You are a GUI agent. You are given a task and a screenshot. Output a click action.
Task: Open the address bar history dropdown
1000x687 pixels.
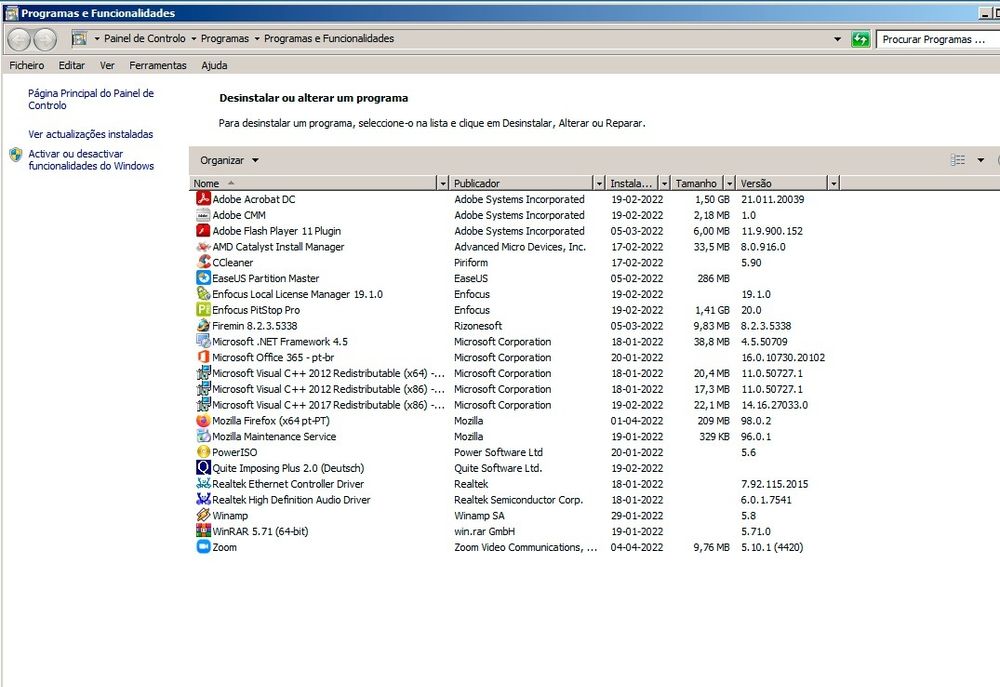coord(837,40)
